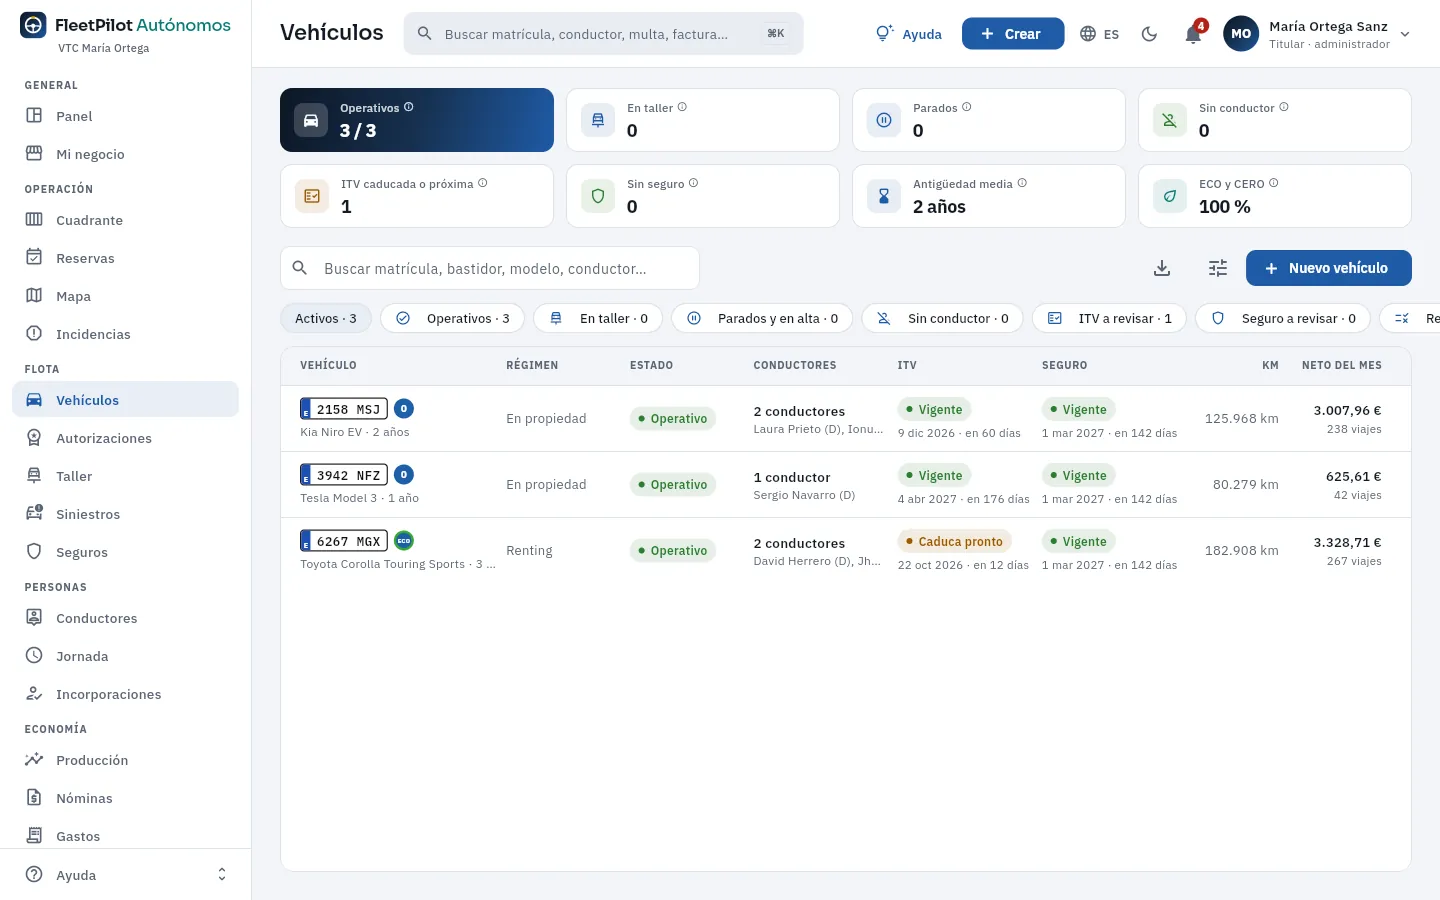Screen dimensions: 1440x900
Task: Click the lightbulb Ayuda link
Action: pyautogui.click(x=908, y=34)
